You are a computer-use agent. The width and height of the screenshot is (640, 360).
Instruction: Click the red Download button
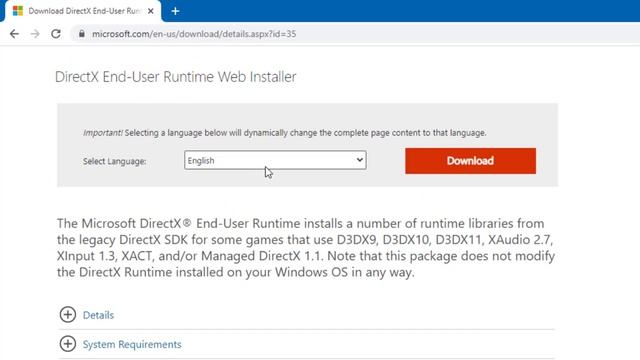click(470, 161)
